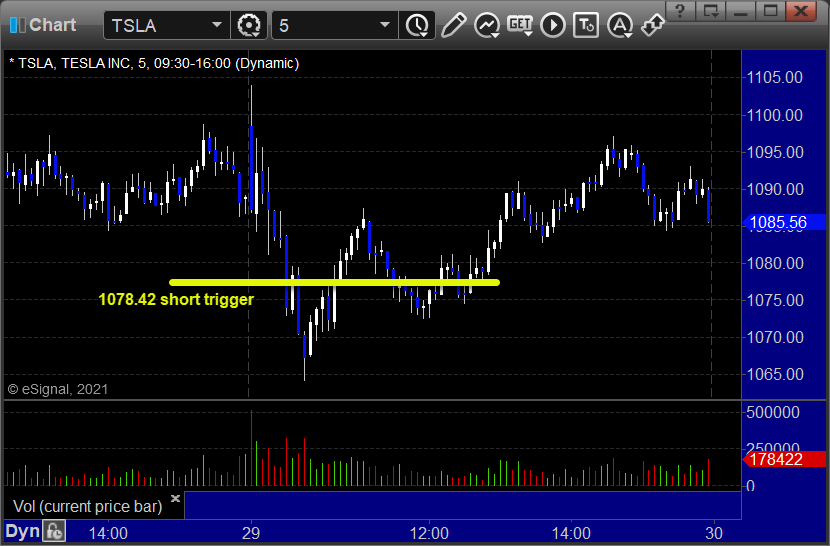Minimize the chart window
Image resolution: width=830 pixels, height=546 pixels.
pyautogui.click(x=741, y=11)
